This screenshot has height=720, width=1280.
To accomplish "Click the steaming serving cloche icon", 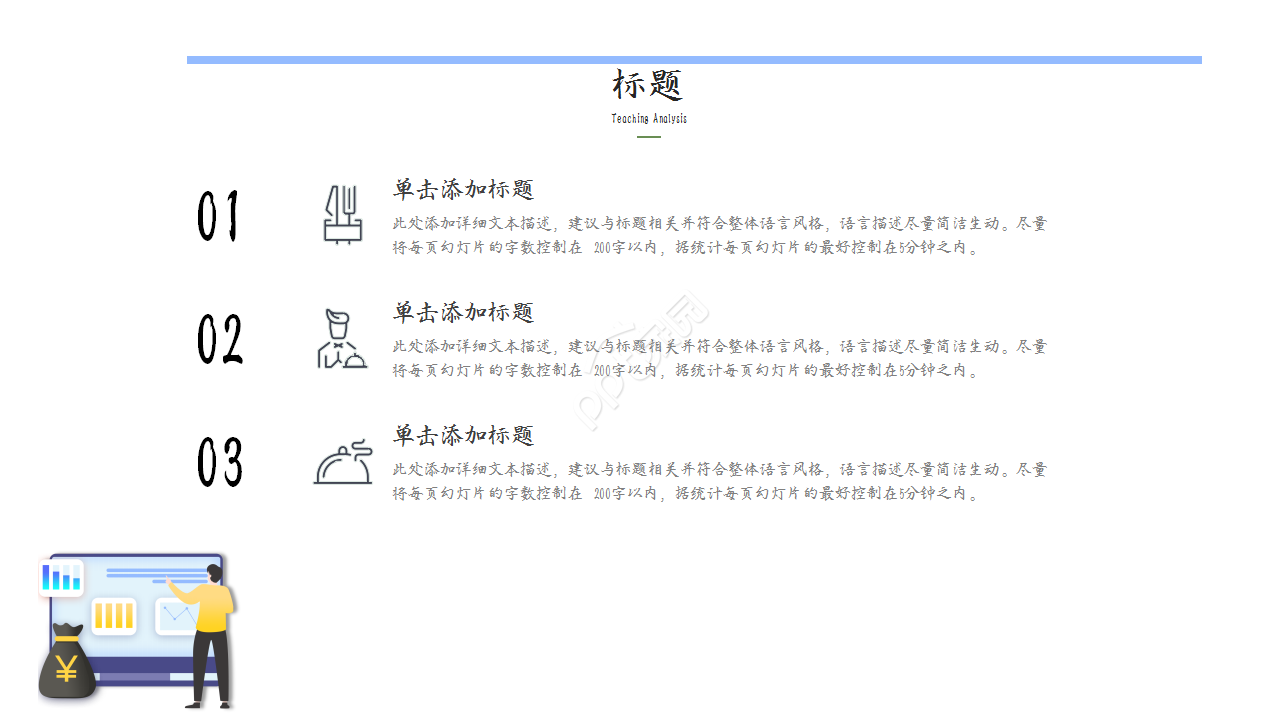I will [x=343, y=462].
